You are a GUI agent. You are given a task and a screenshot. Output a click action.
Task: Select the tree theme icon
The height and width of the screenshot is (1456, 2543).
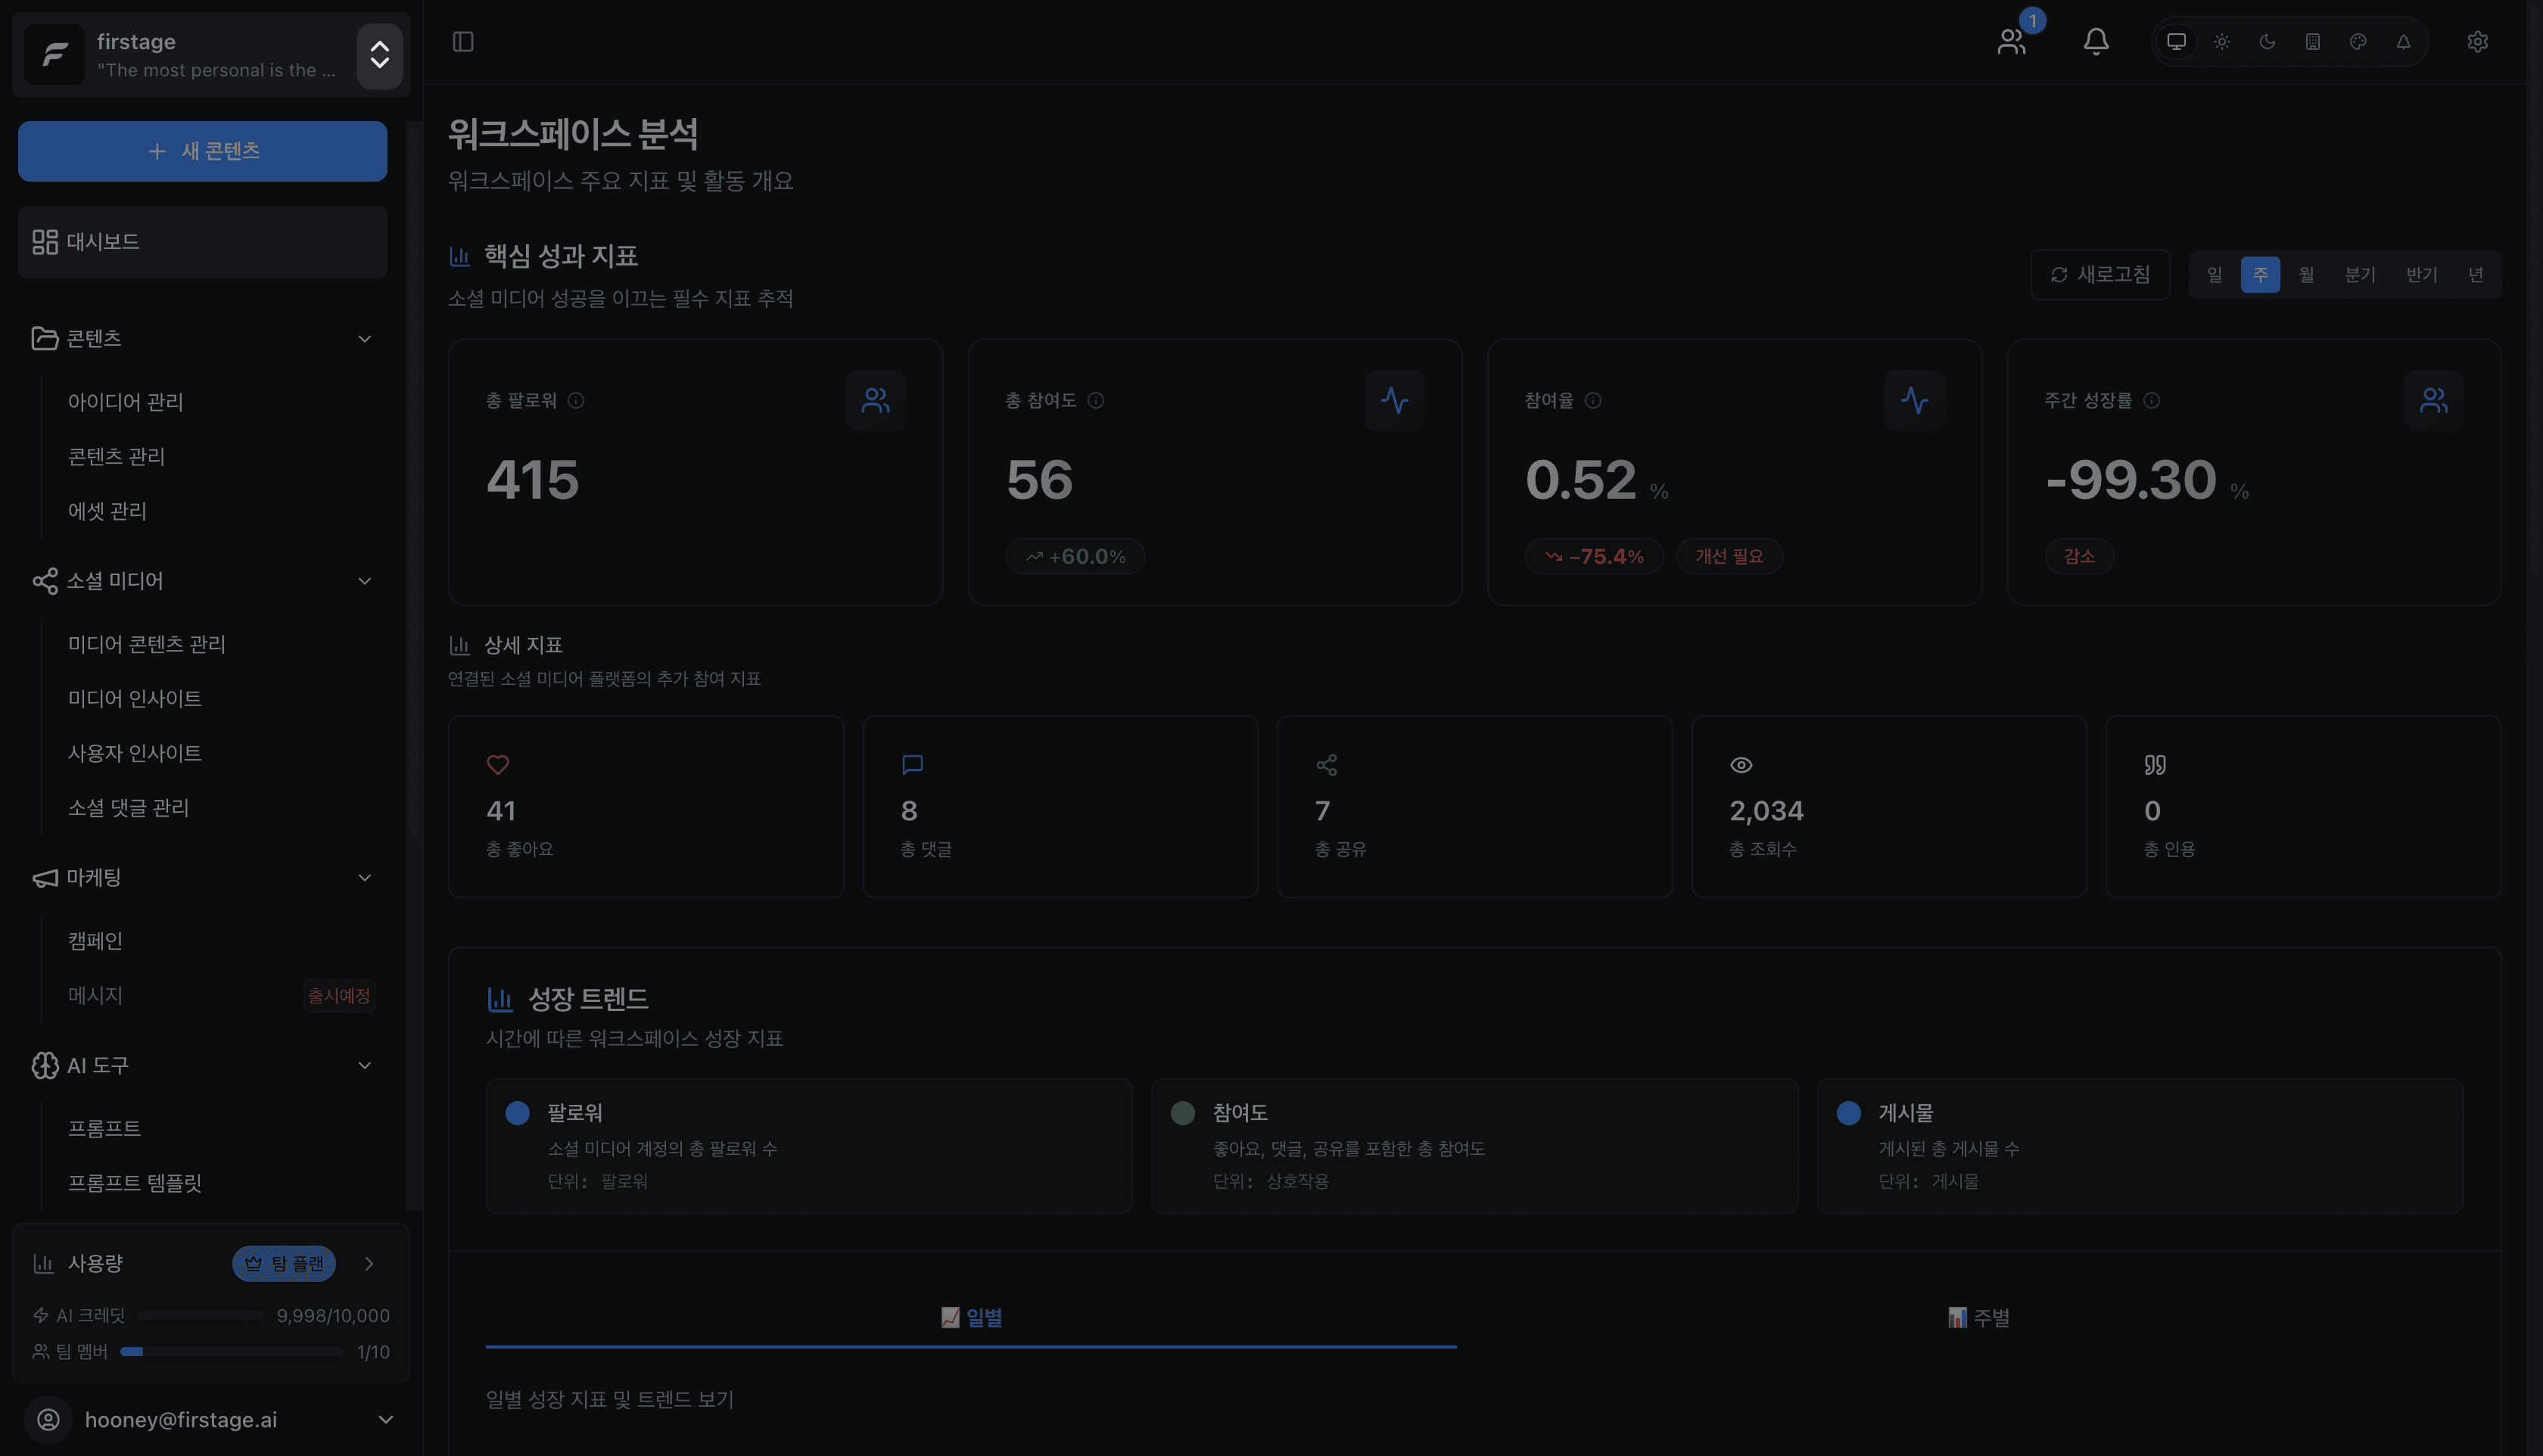coord(2403,42)
